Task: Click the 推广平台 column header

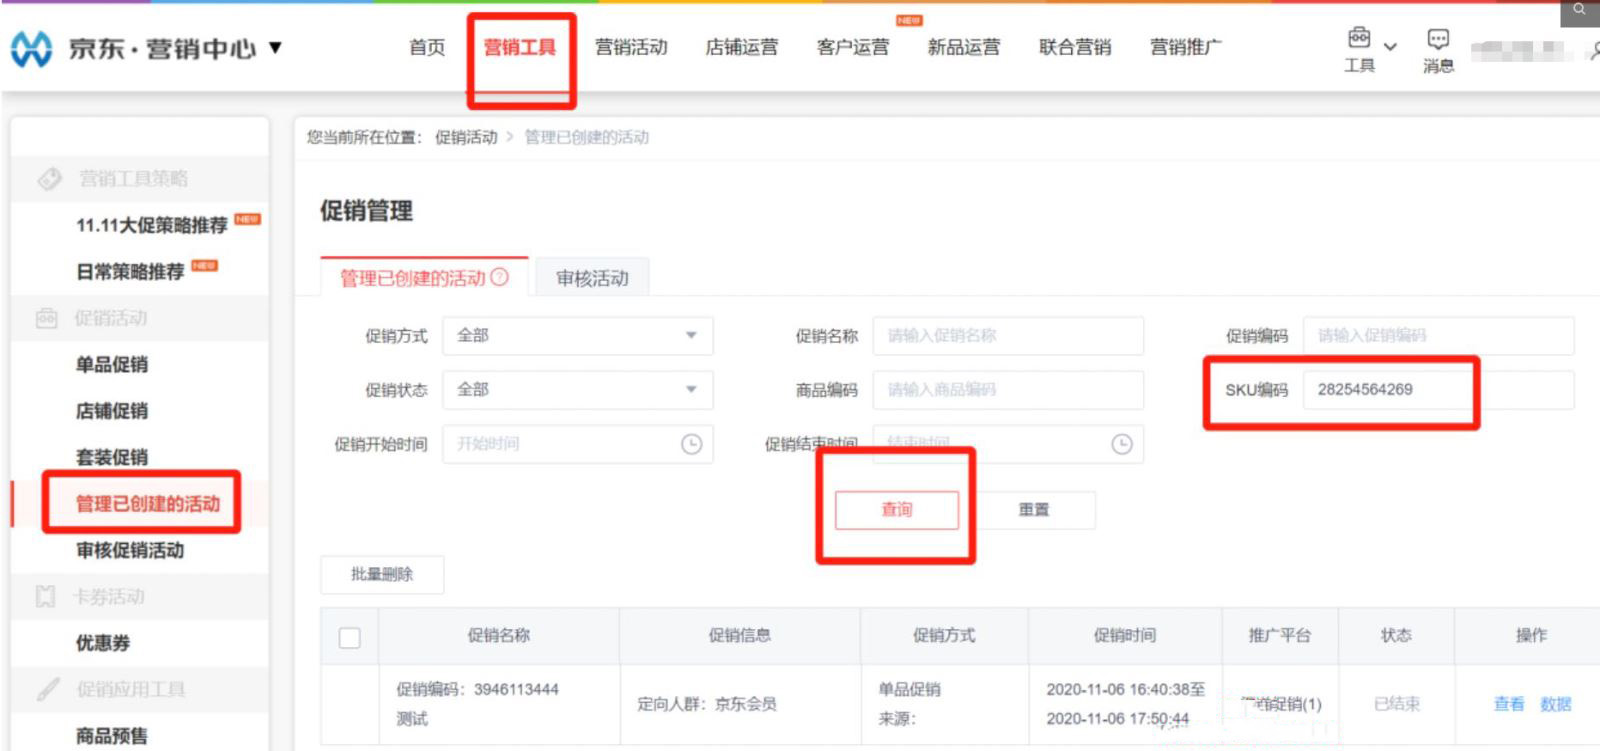Action: (x=1280, y=635)
